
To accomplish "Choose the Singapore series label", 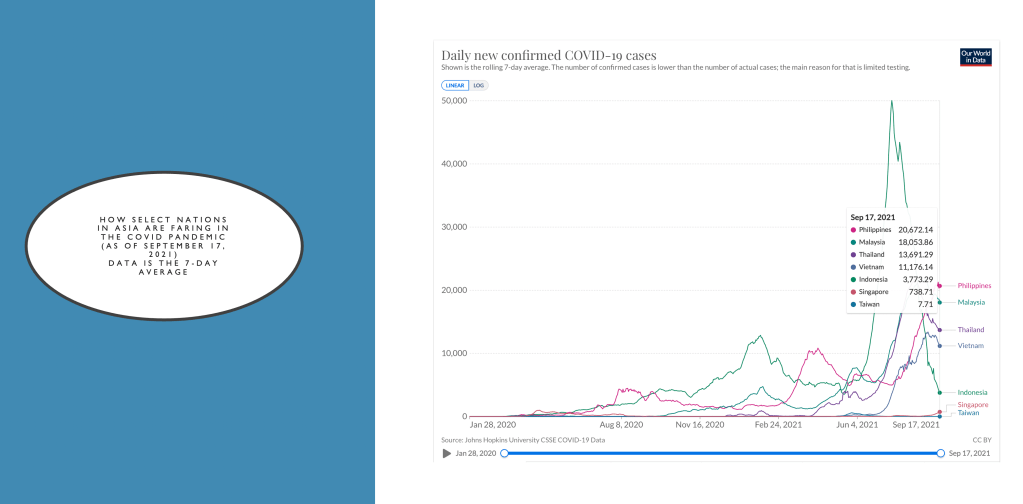I will pos(973,404).
